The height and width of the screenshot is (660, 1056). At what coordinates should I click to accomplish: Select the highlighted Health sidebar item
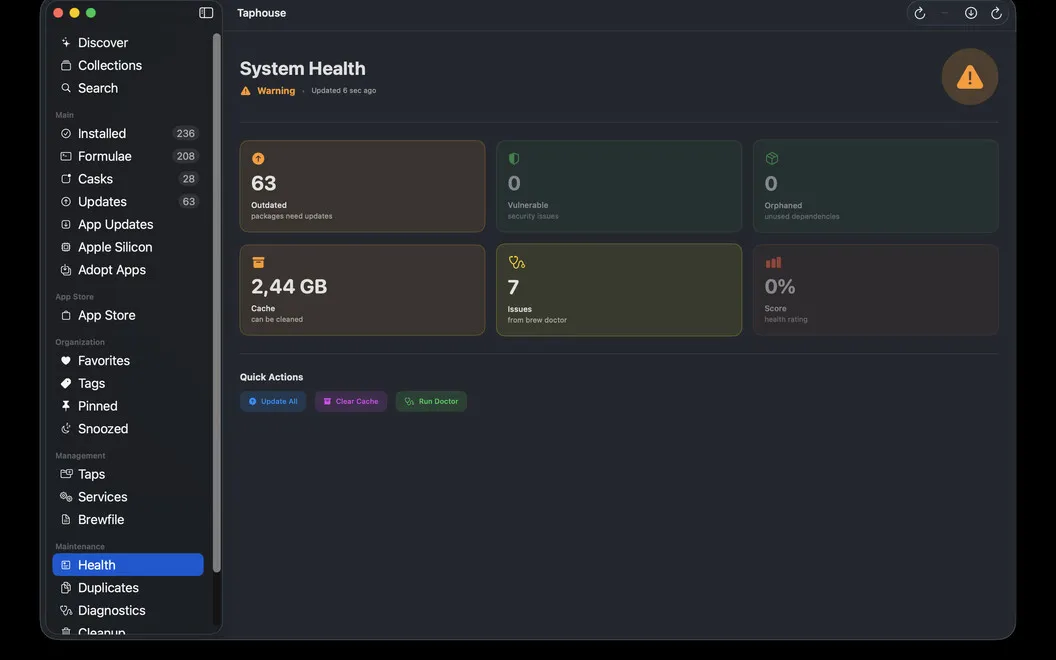coord(128,565)
